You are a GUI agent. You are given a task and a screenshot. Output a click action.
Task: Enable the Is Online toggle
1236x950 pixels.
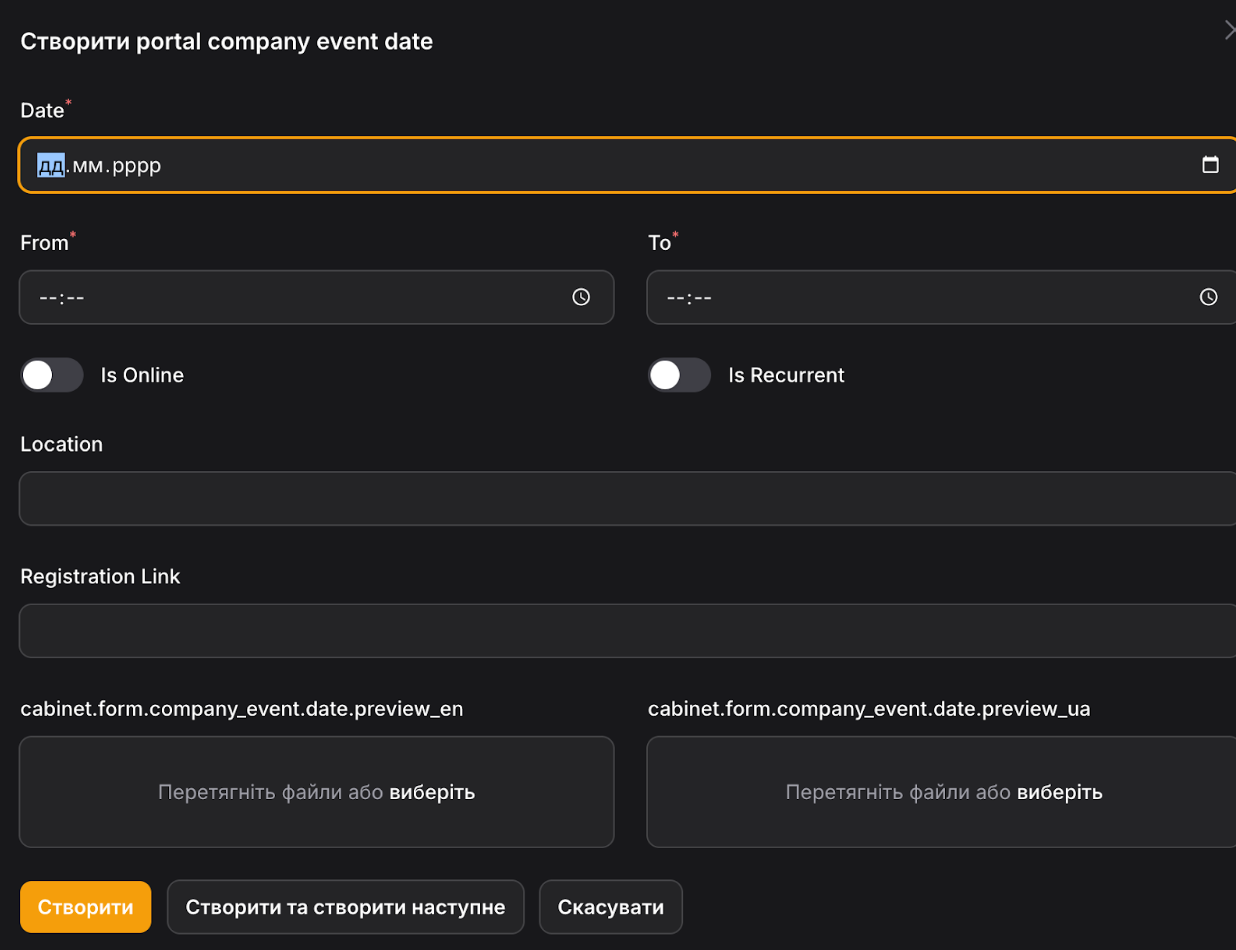pos(52,375)
